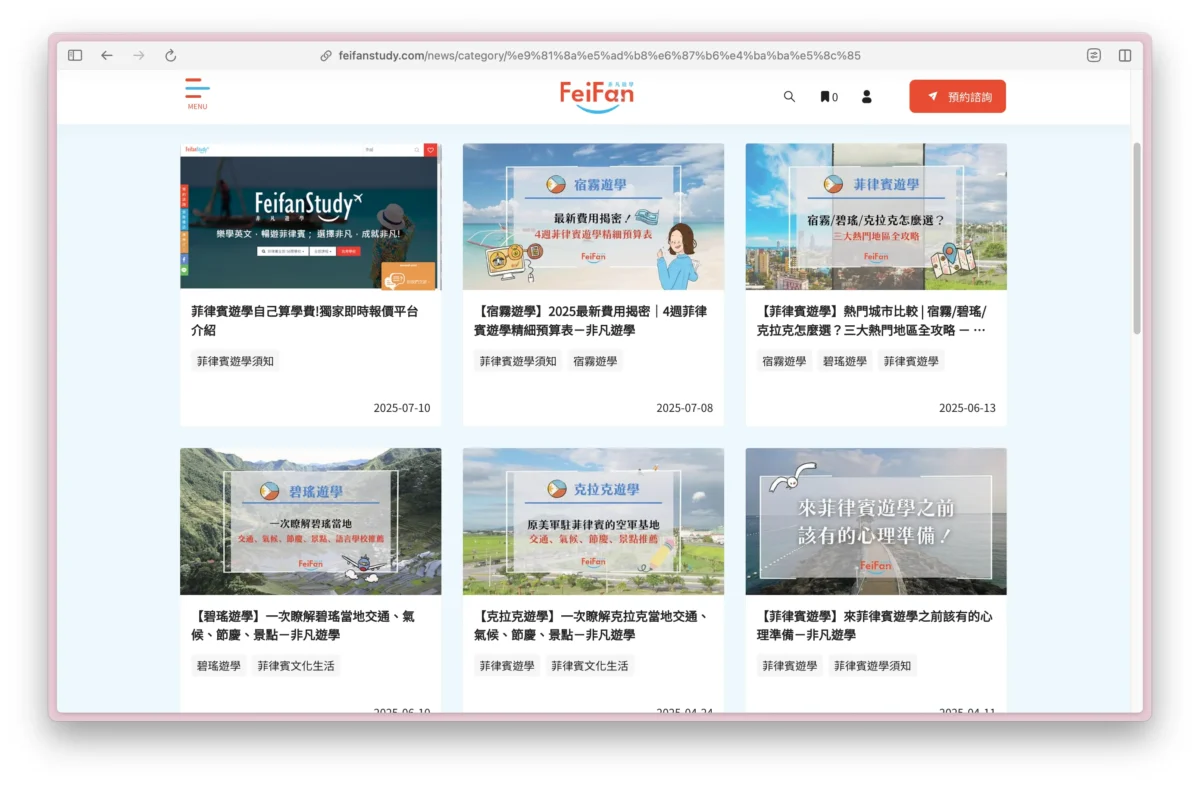This screenshot has width=1200, height=785.
Task: Open the hamburger MENU icon
Action: coord(197,93)
